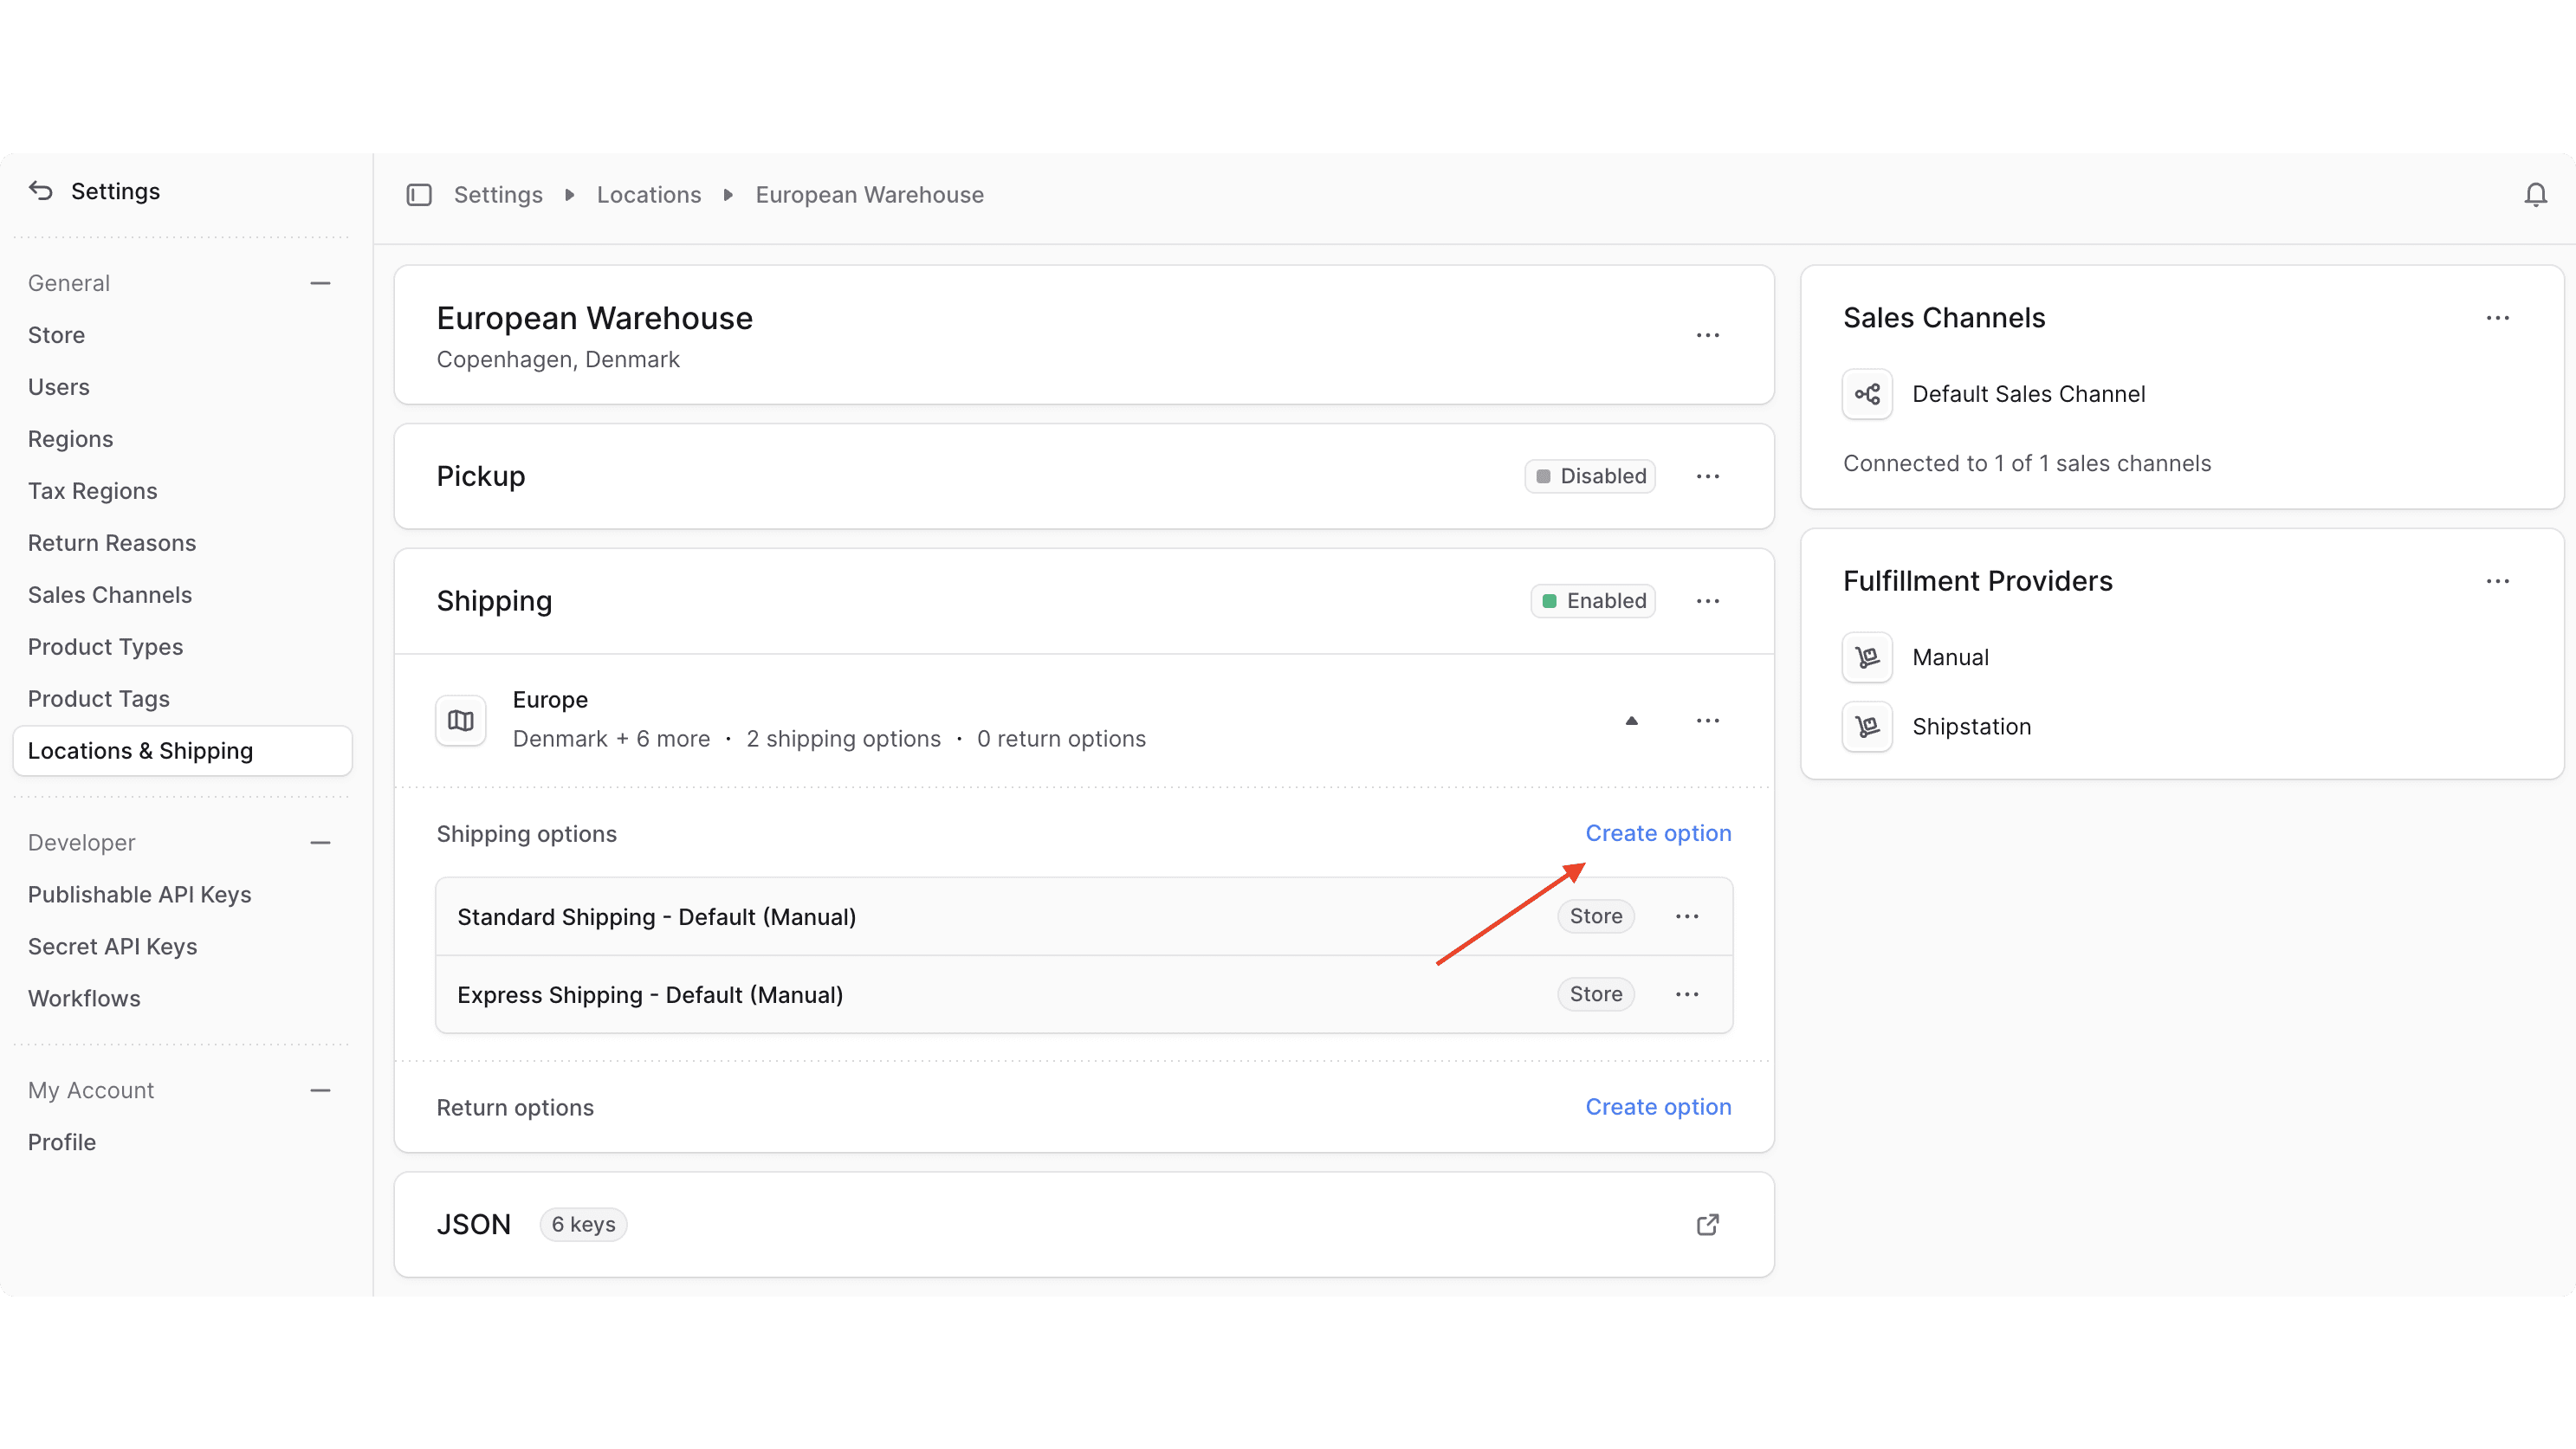Open the Standard Shipping actions menu
The width and height of the screenshot is (2576, 1449).
[x=1687, y=916]
